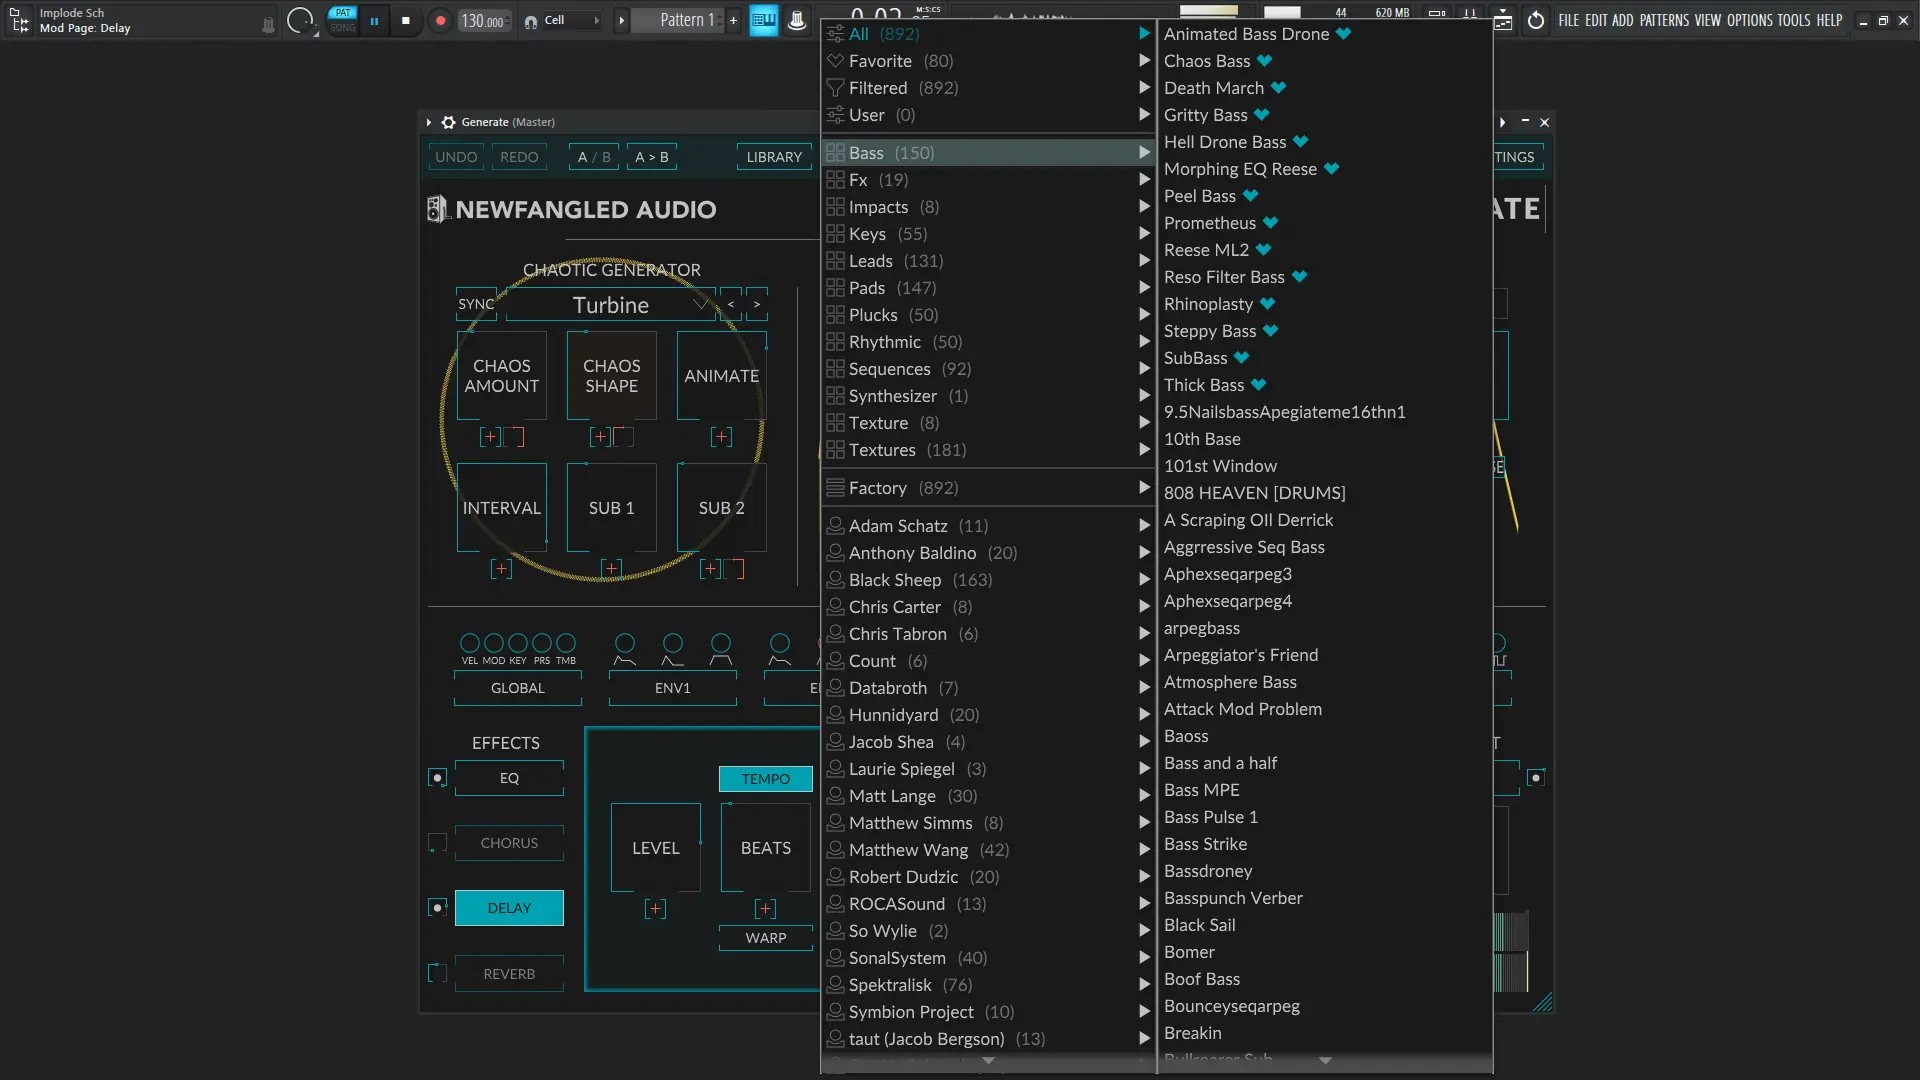The height and width of the screenshot is (1080, 1920).
Task: Click the typing keyboard to piano keyboard icon
Action: pos(763,20)
